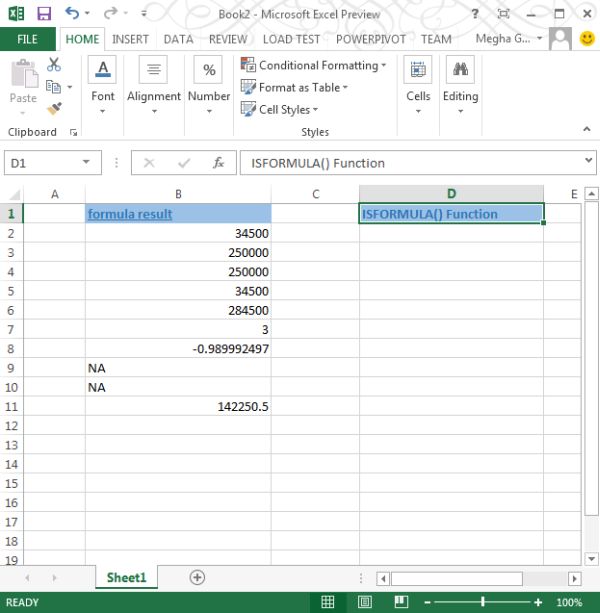Click the Paste clipboard icon

(x=24, y=74)
